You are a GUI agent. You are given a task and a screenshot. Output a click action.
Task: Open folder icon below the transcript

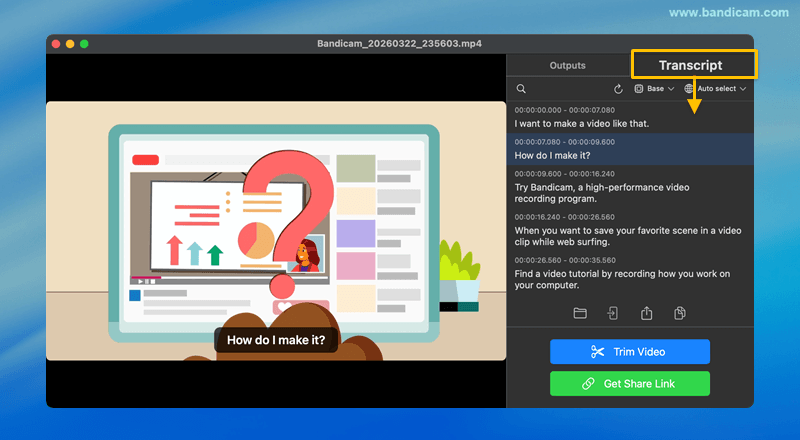pyautogui.click(x=580, y=313)
